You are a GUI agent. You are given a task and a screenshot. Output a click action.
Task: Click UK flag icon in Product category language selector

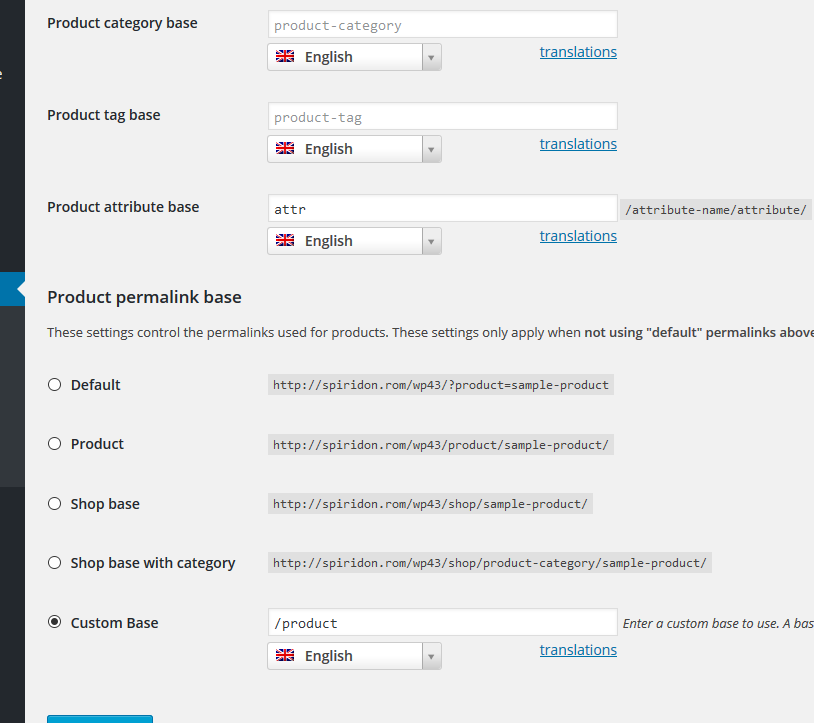pyautogui.click(x=284, y=56)
